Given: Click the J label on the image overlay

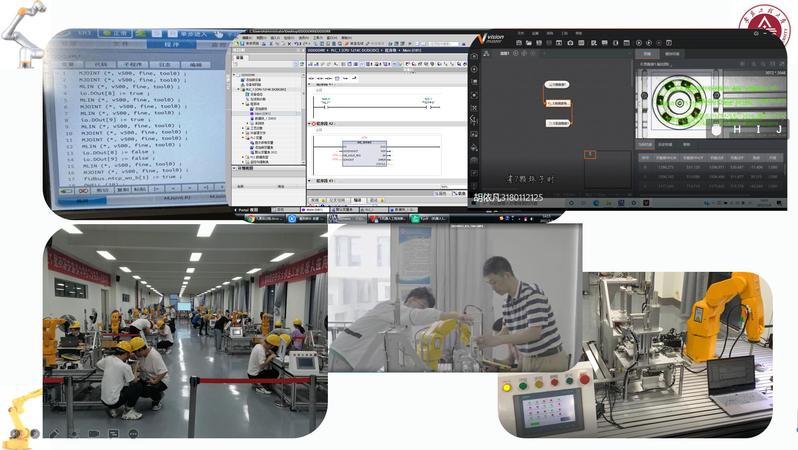Looking at the screenshot, I should (x=777, y=129).
